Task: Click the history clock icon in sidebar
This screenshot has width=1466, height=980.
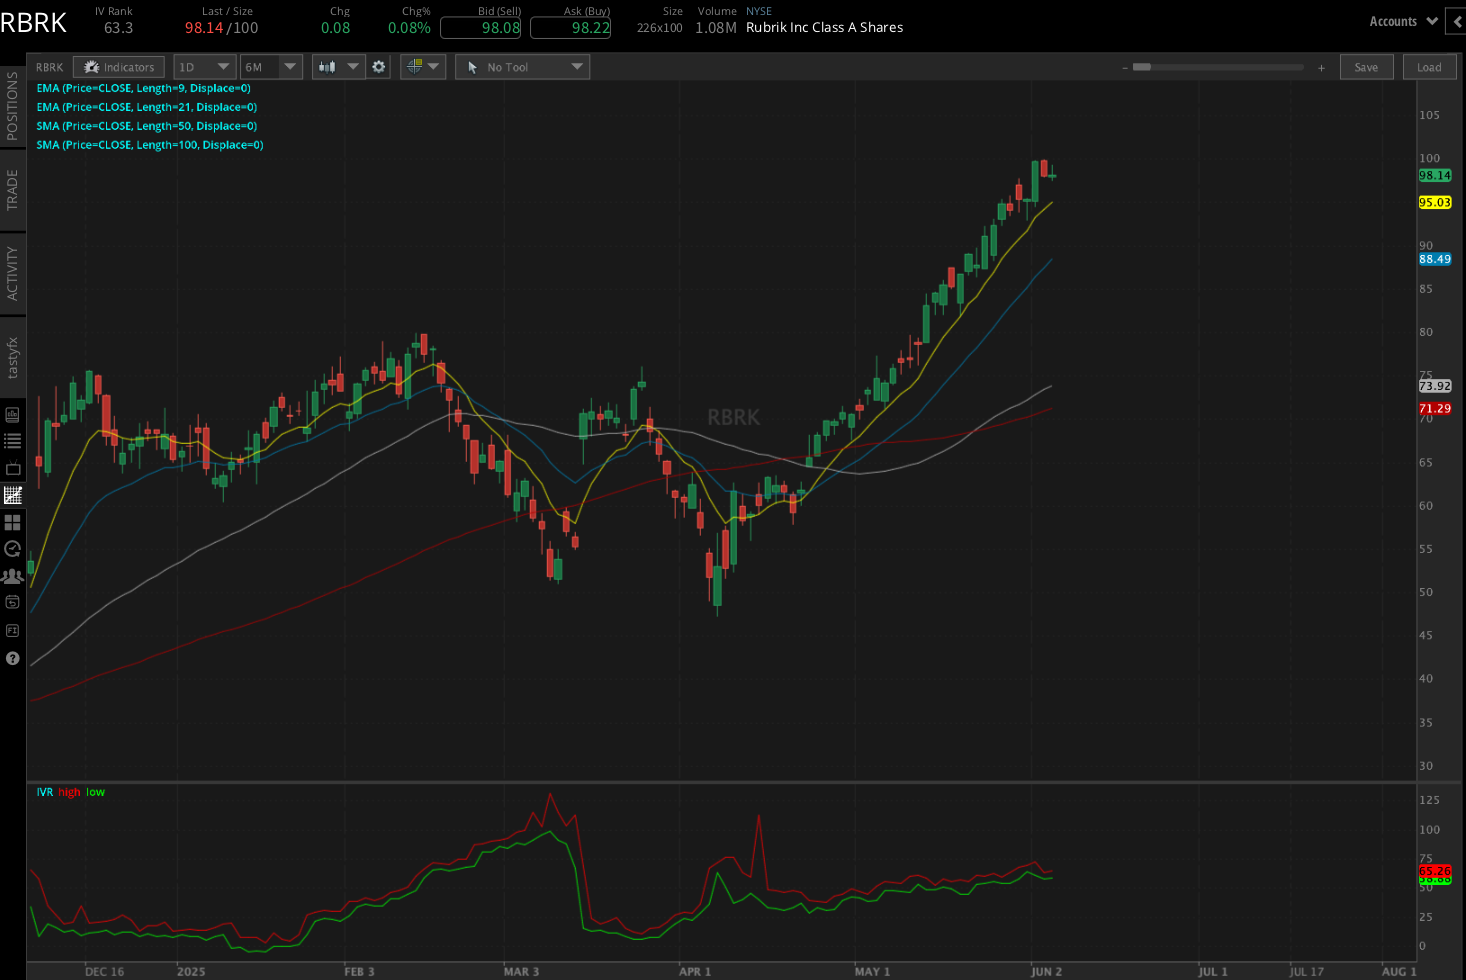Action: [13, 548]
